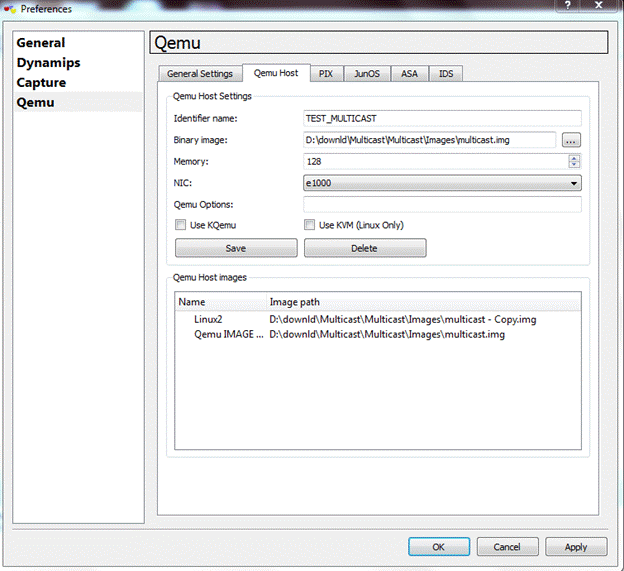Viewport: 624px width, 571px height.
Task: Enable the Use KQemu checkbox
Action: 181,225
